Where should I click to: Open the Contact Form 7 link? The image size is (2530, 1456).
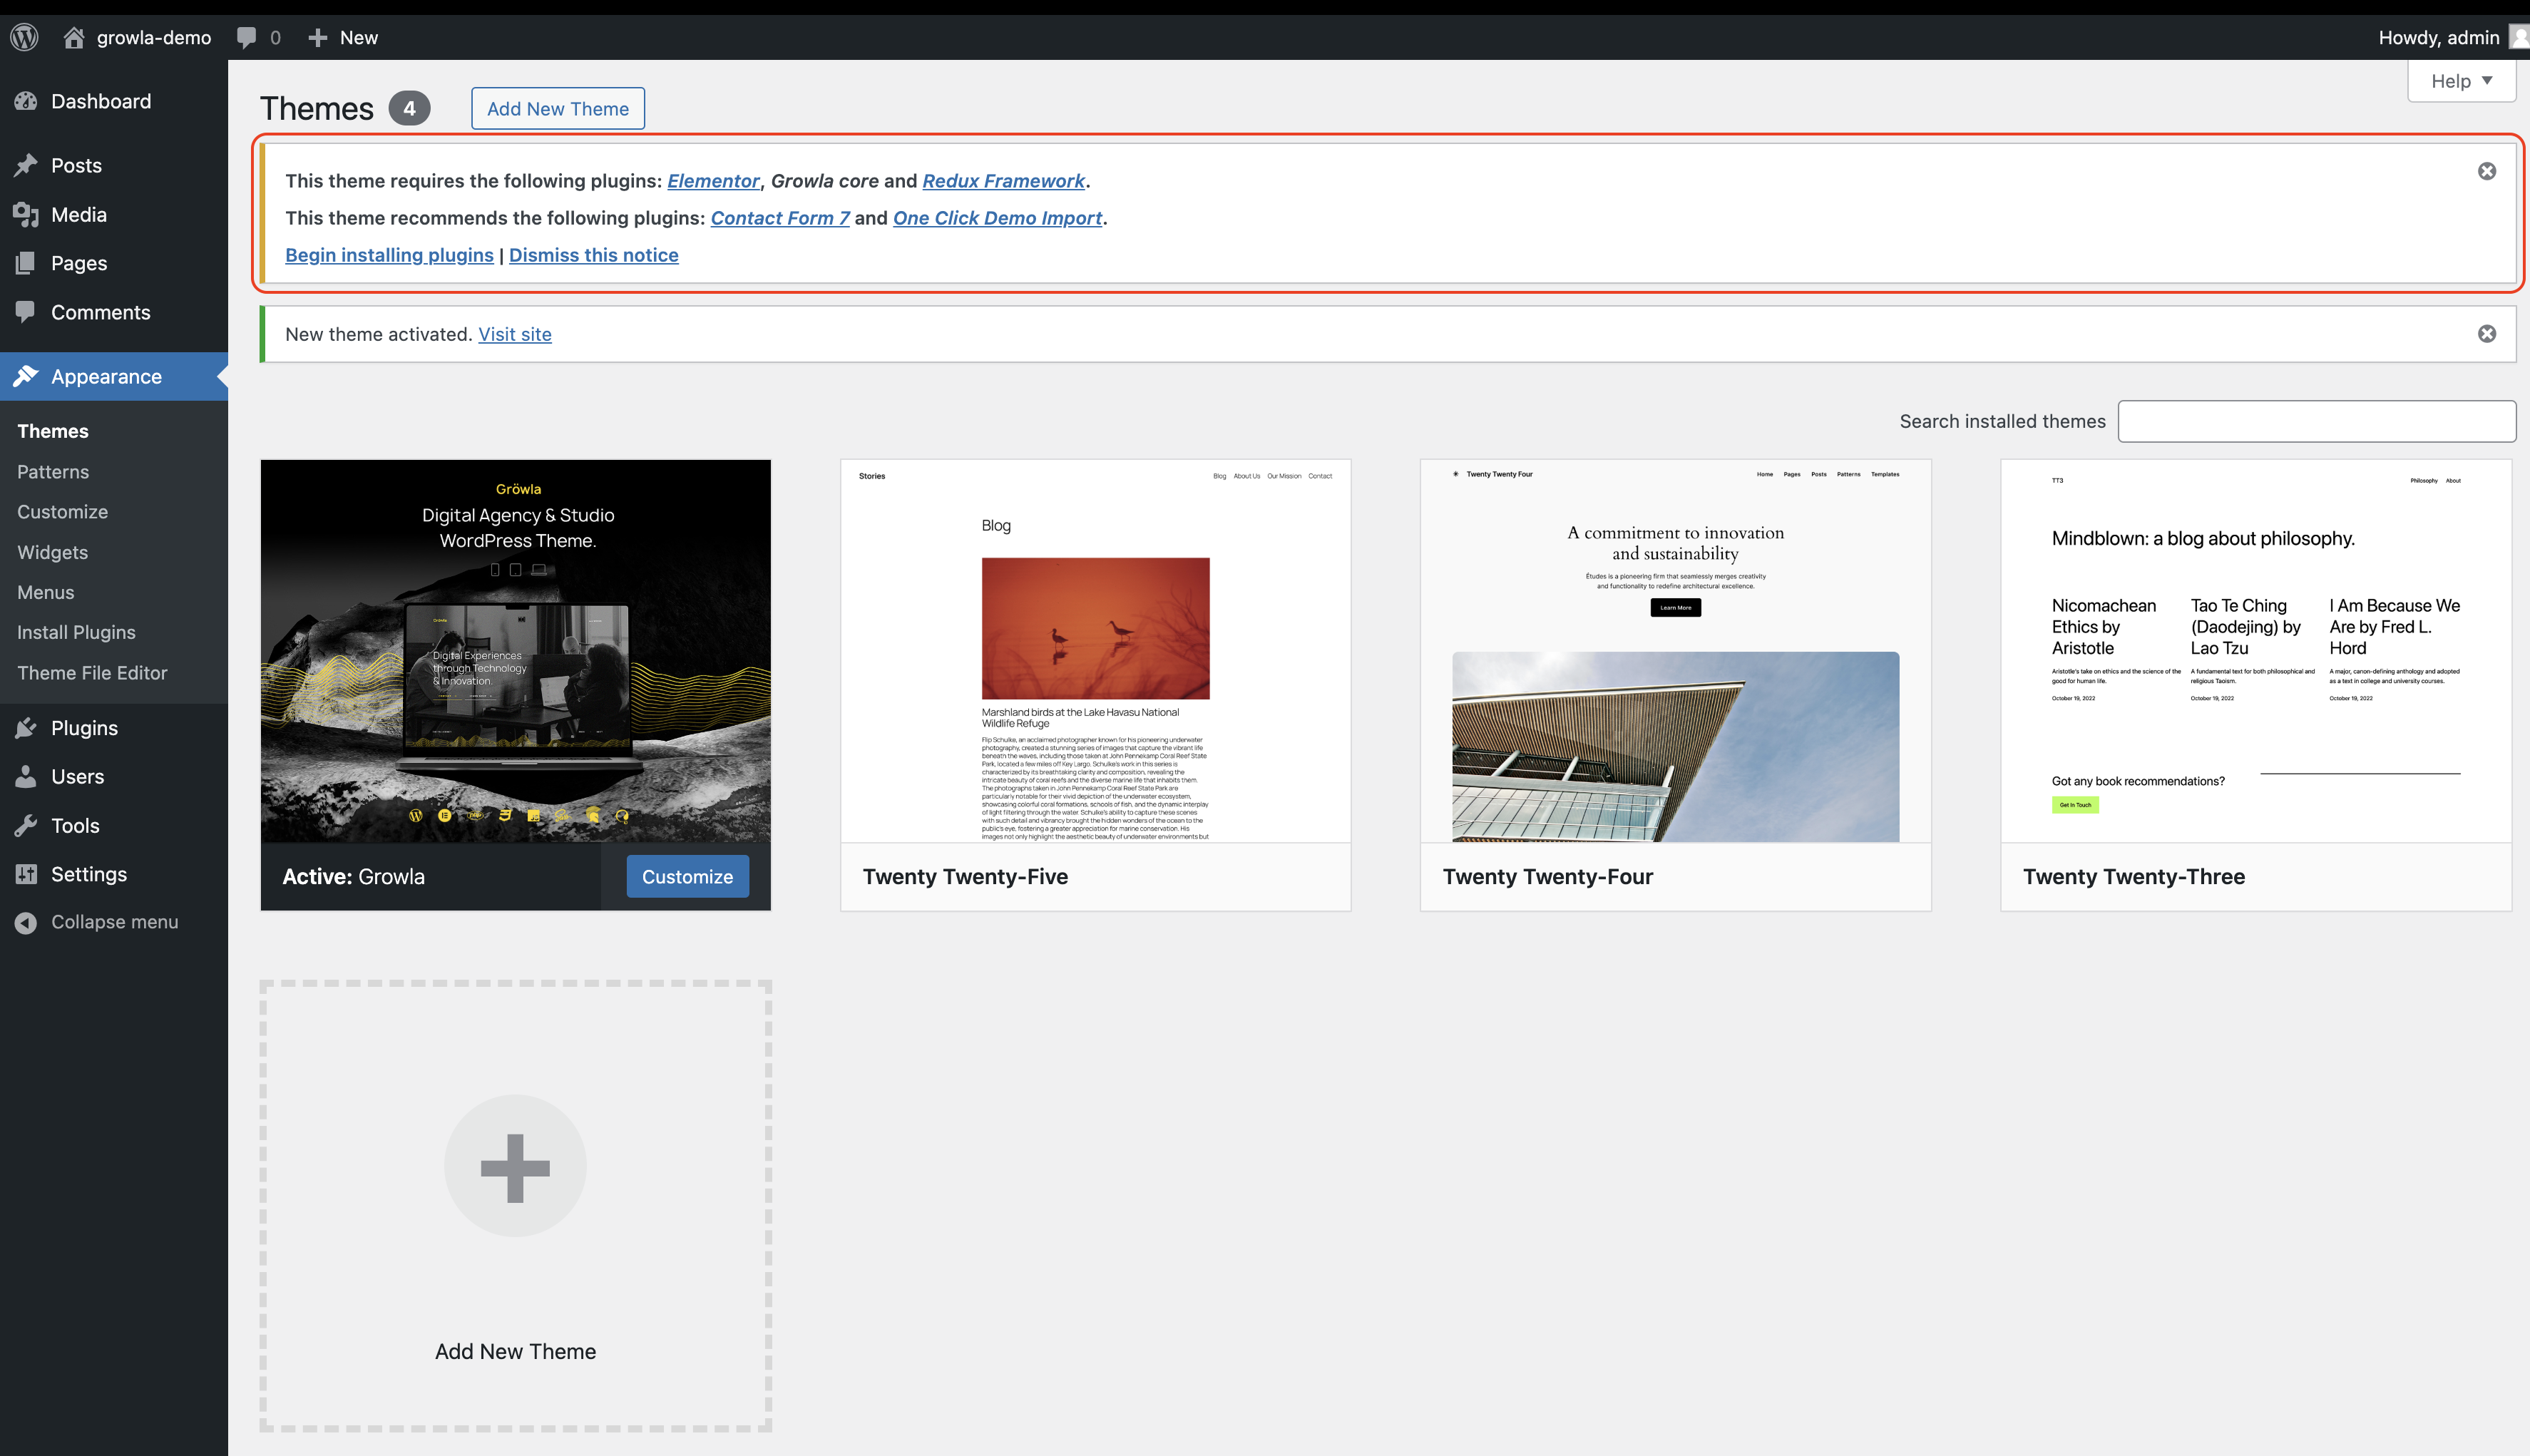click(x=780, y=218)
